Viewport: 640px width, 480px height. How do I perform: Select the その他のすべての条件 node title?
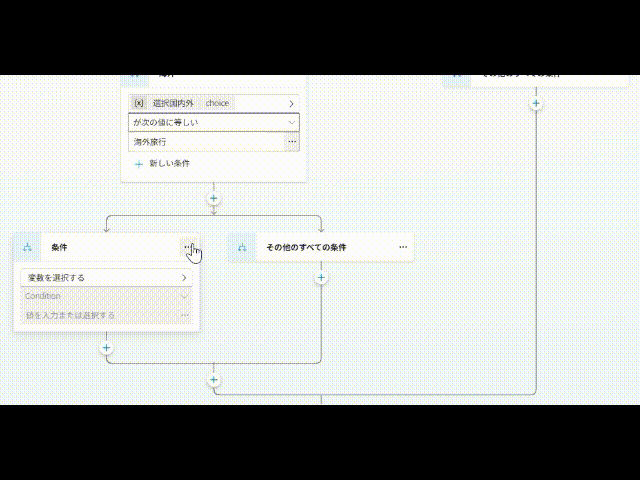point(306,247)
